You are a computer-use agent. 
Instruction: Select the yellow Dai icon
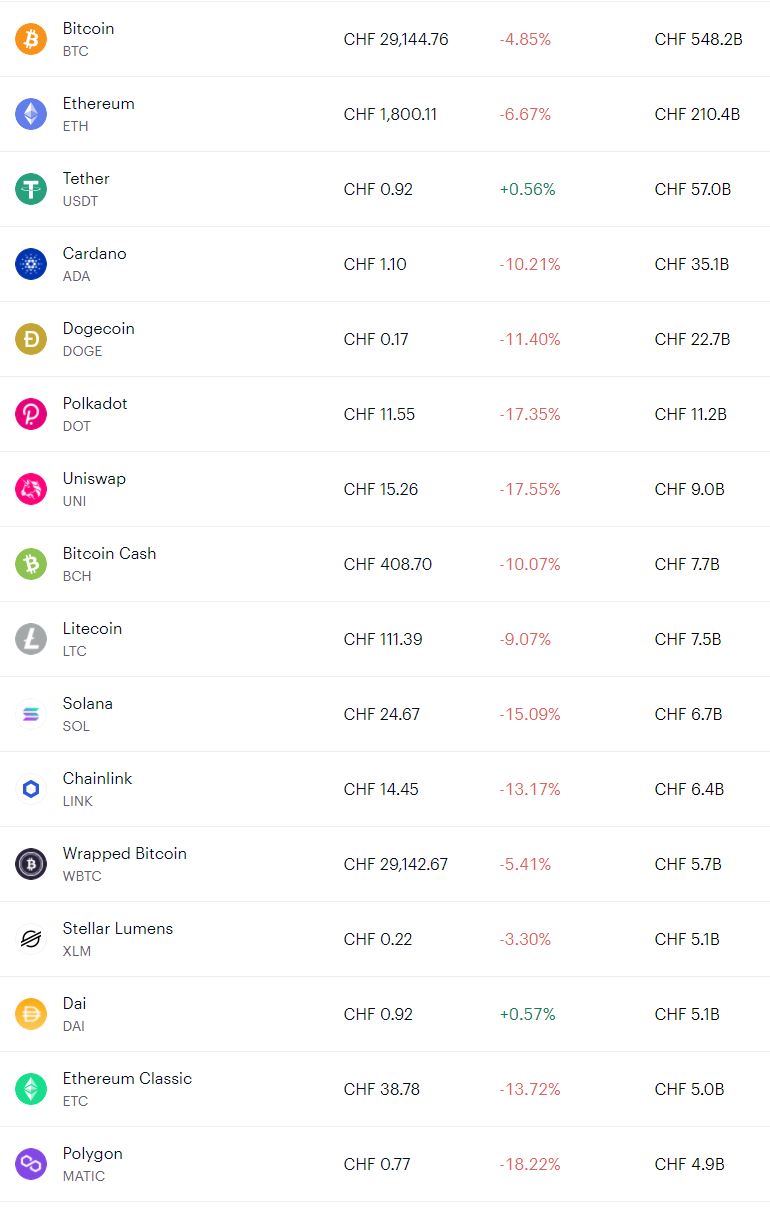(31, 1014)
